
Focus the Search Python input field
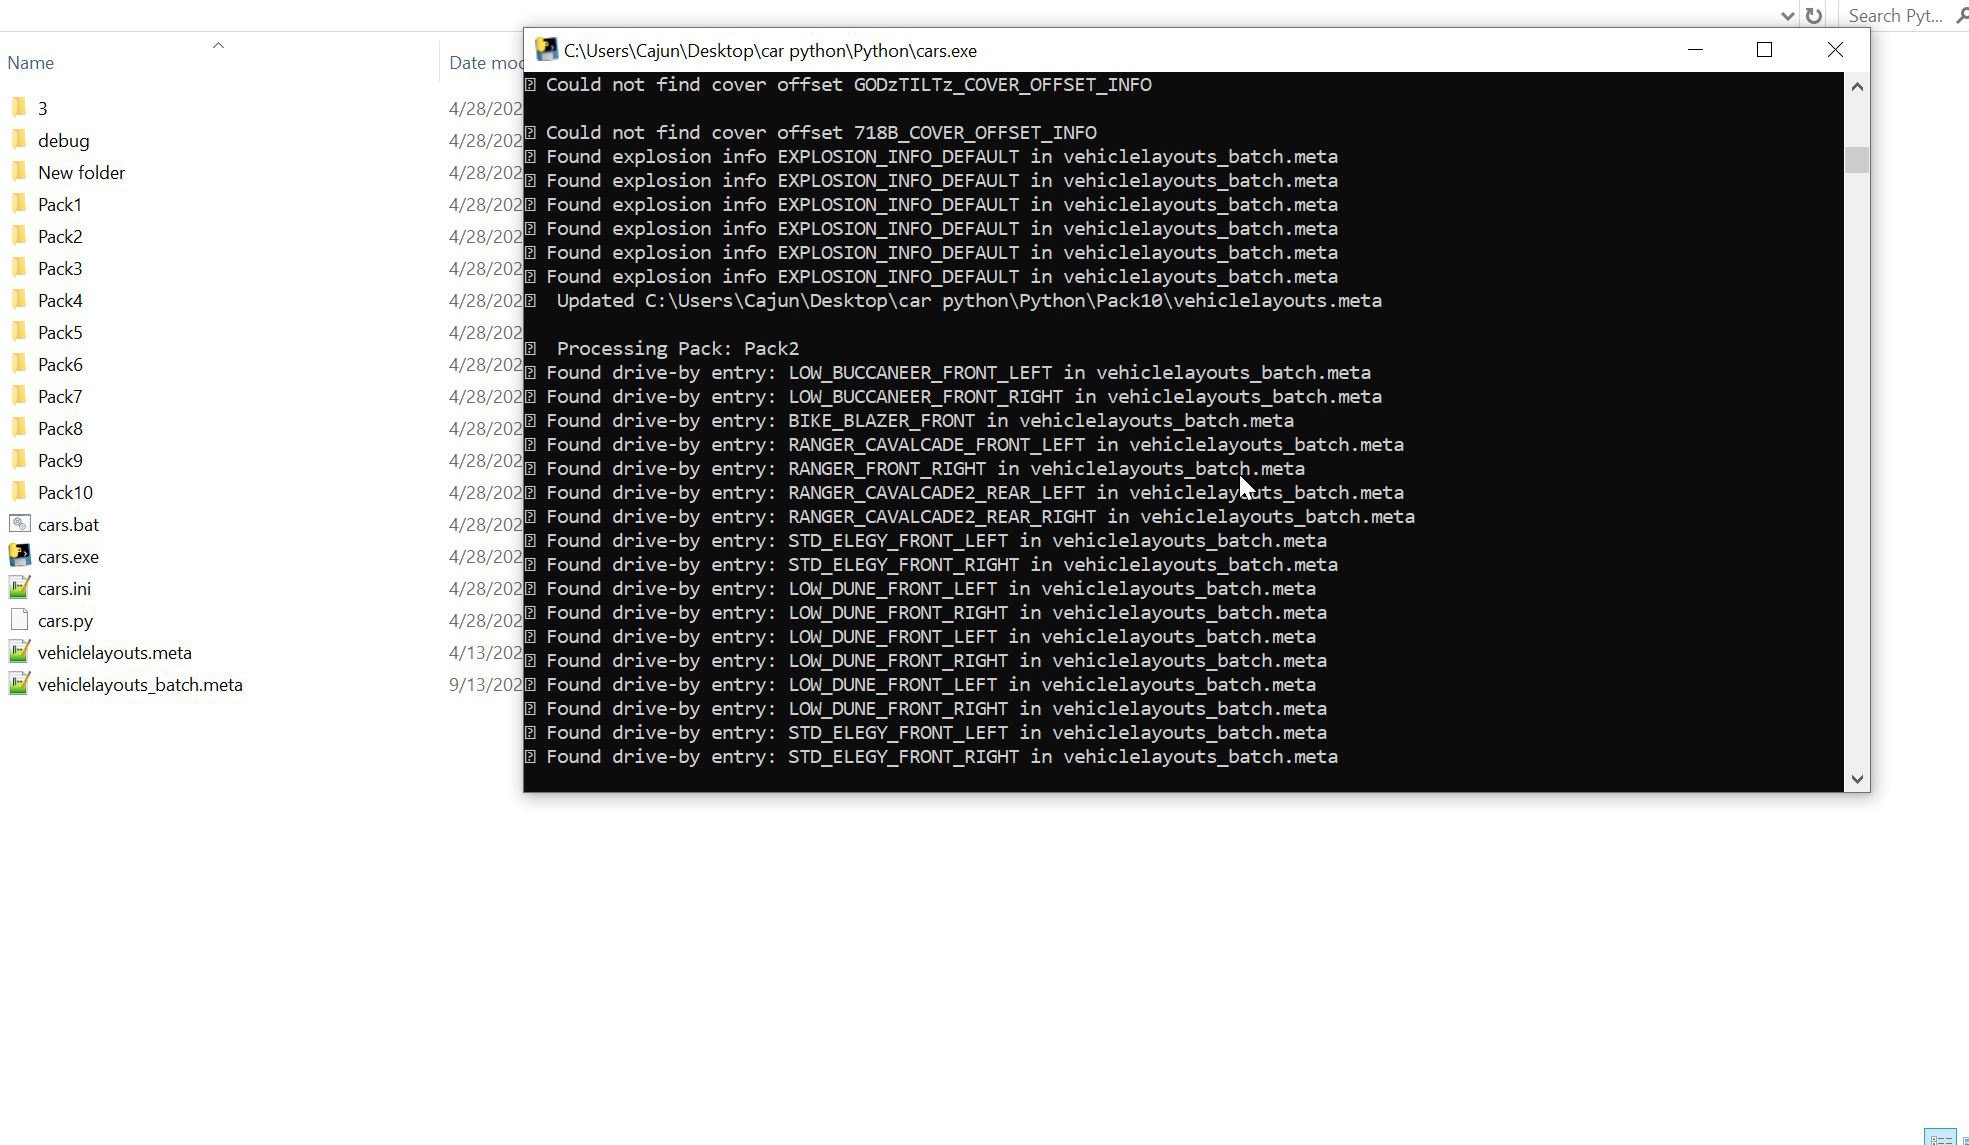click(1895, 15)
